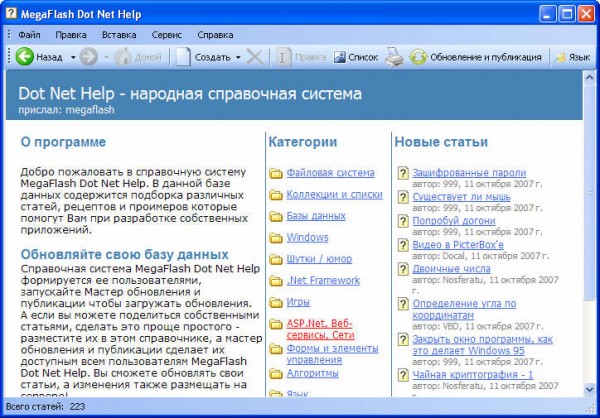Click the green Назад back arrow icon
Viewport: 600px width, 418px height.
(x=25, y=57)
